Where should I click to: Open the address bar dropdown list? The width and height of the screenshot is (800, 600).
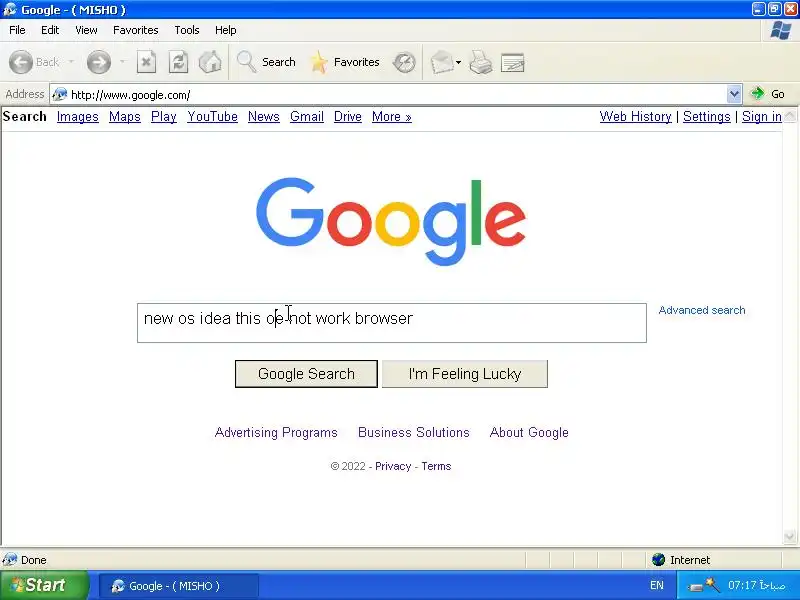point(734,94)
